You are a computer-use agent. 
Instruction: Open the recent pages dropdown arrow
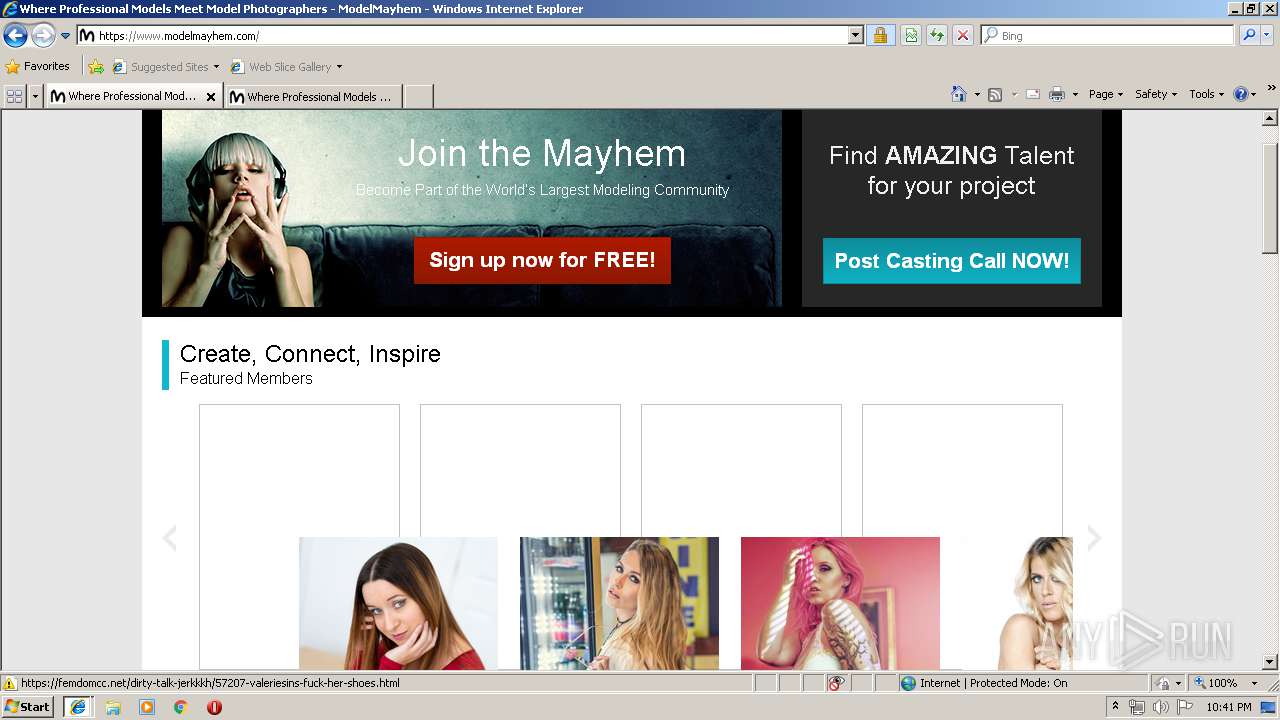[66, 36]
